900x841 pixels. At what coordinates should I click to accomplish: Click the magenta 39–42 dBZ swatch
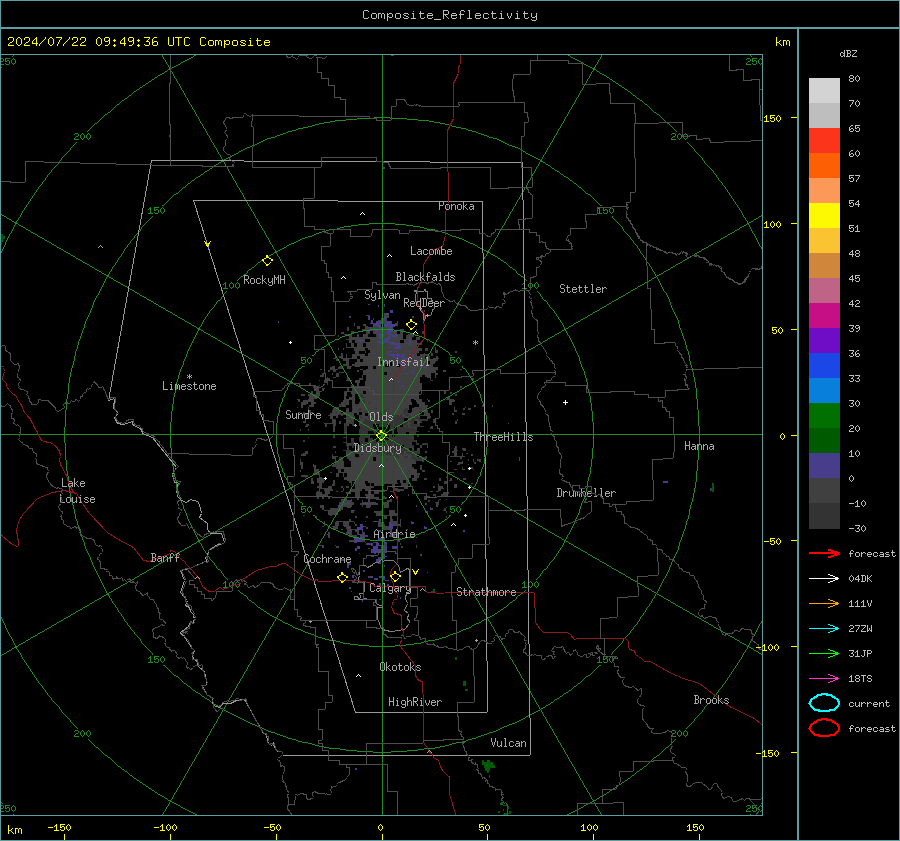pyautogui.click(x=824, y=316)
